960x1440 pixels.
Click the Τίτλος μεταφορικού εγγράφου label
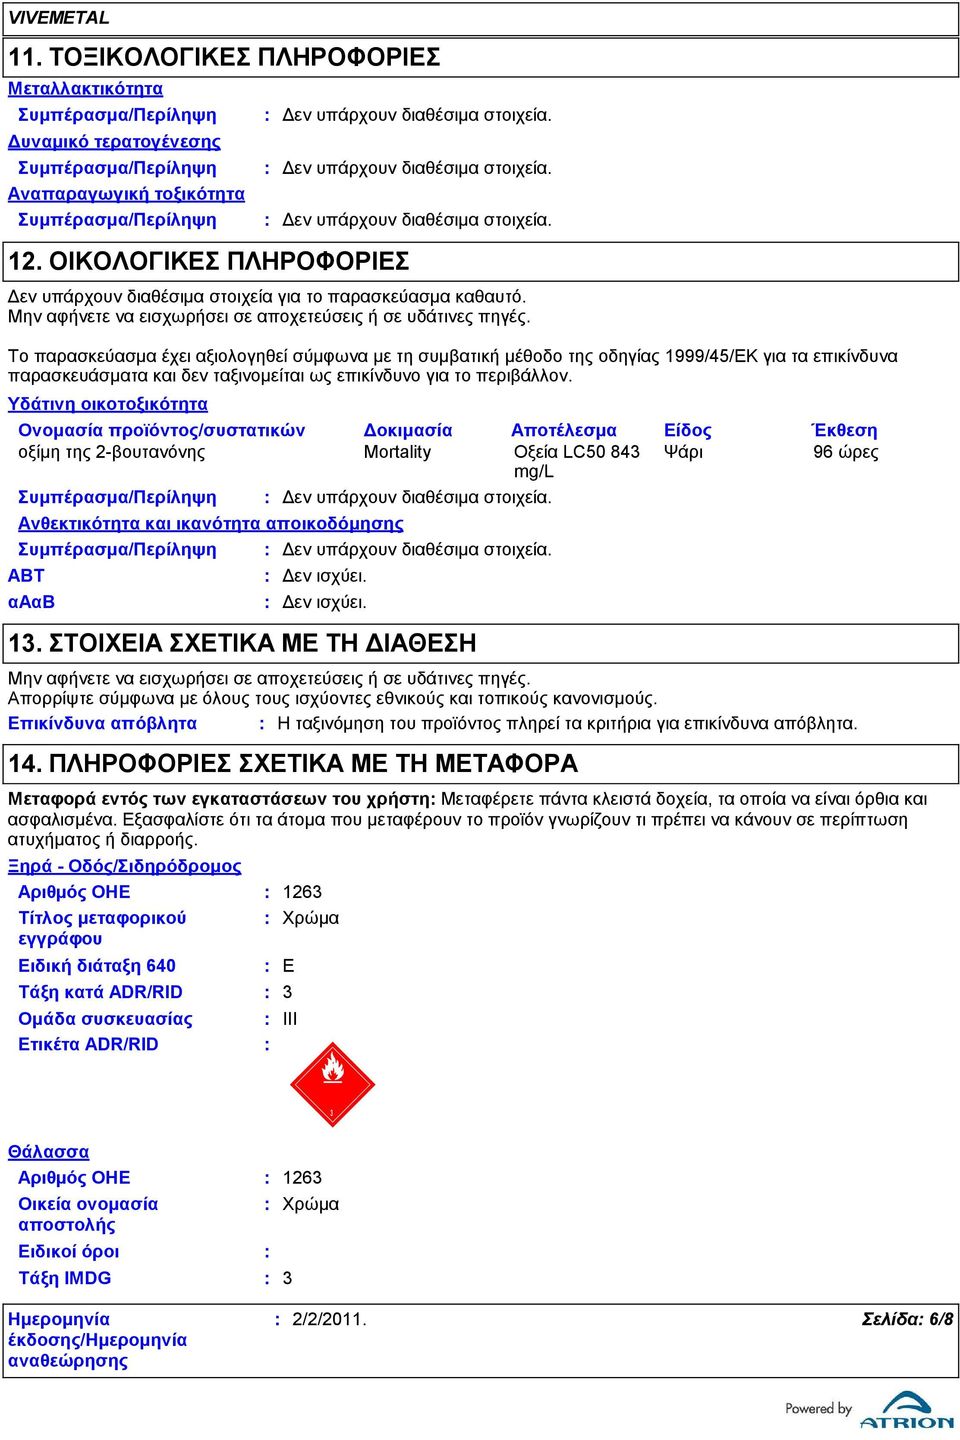tap(102, 928)
